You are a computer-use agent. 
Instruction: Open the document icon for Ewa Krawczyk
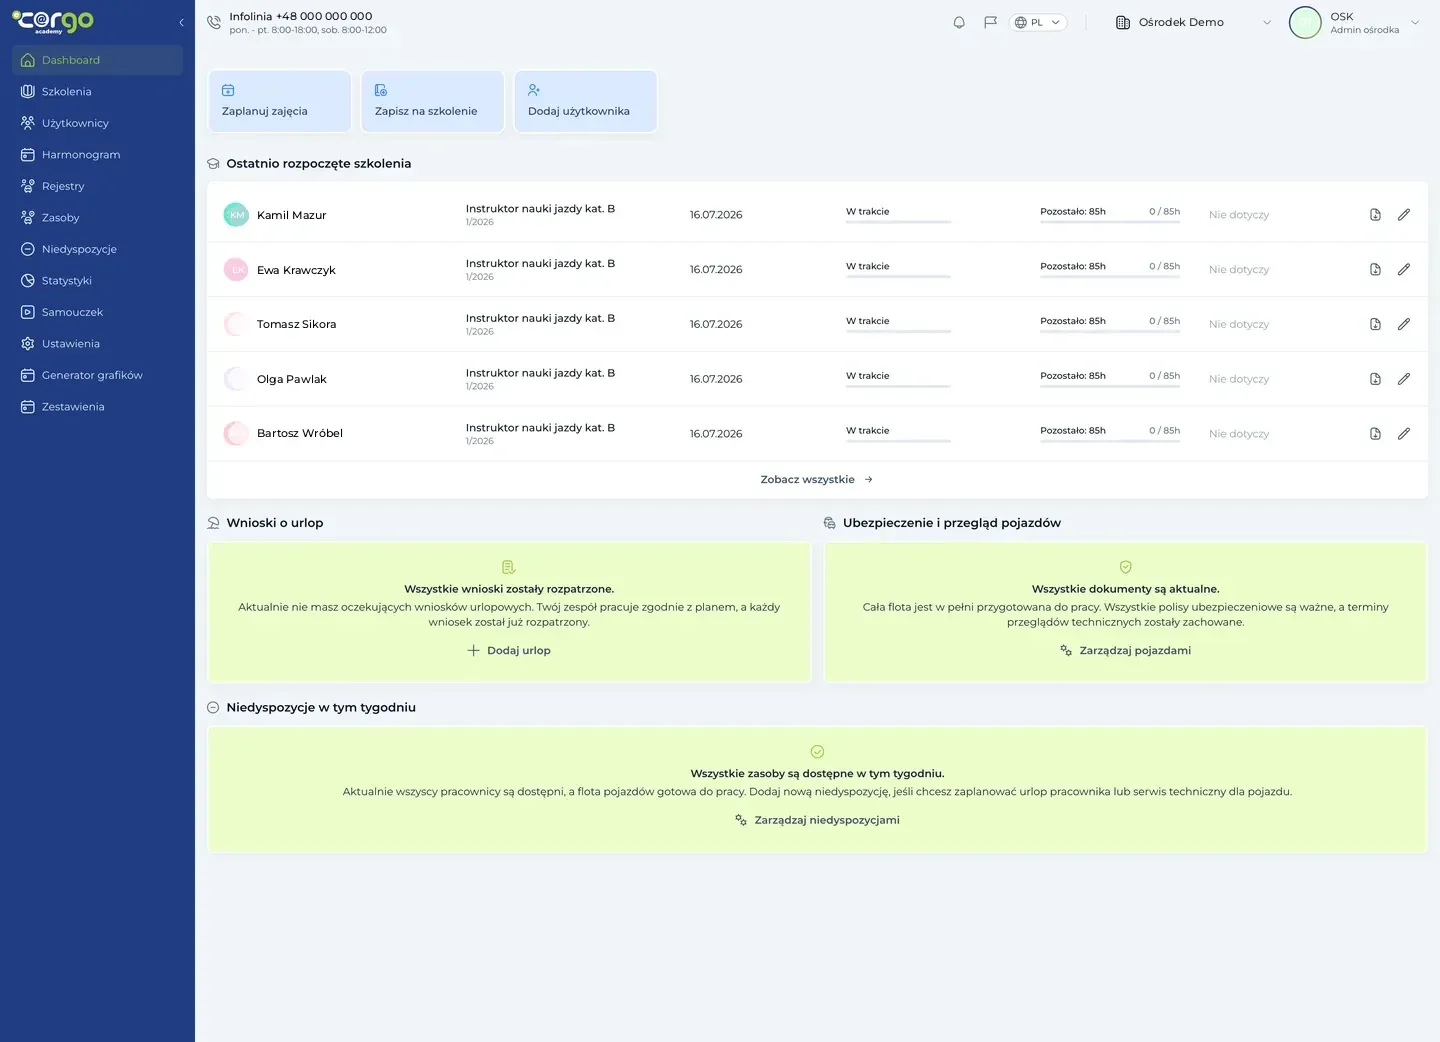[1375, 270]
